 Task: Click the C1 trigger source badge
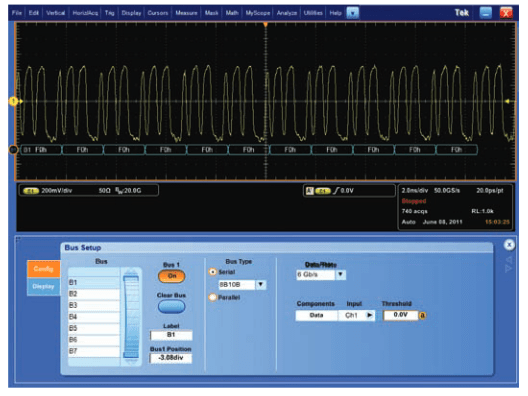click(323, 191)
